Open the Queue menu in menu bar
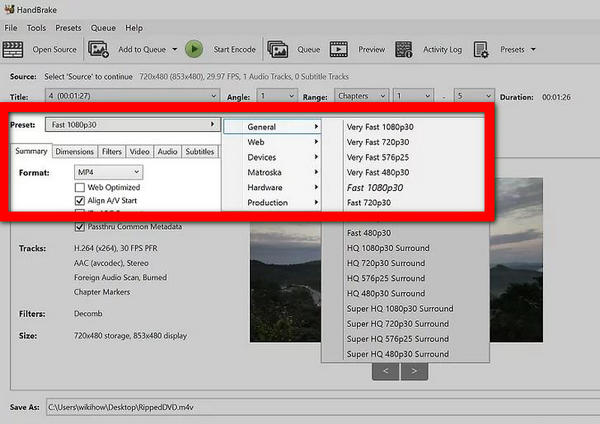This screenshot has height=424, width=600. coord(103,28)
